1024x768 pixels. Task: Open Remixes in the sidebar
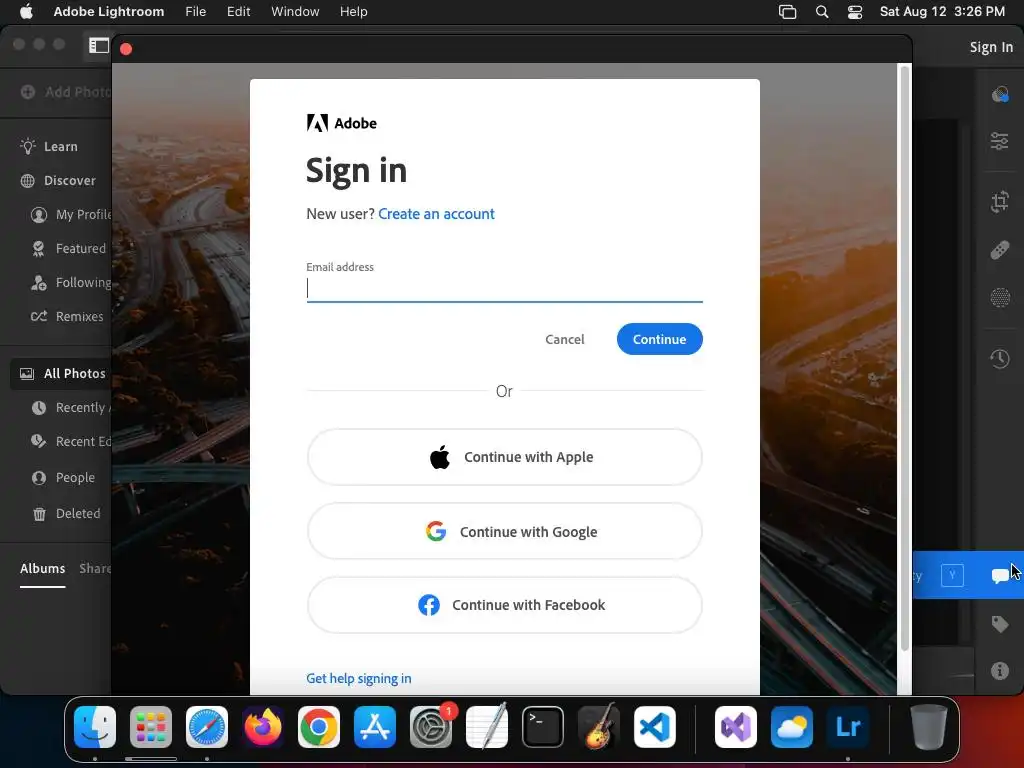67,316
